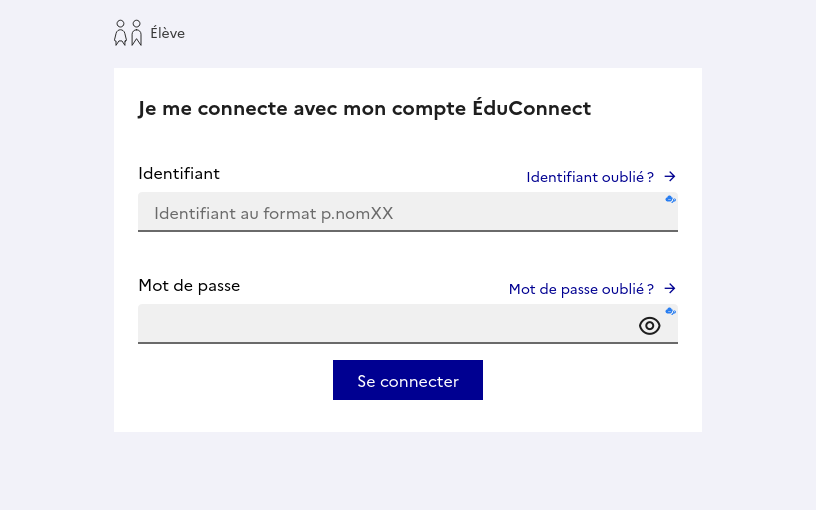The image size is (816, 510).
Task: Click the word ÉduConnect in the heading
Action: coord(531,108)
